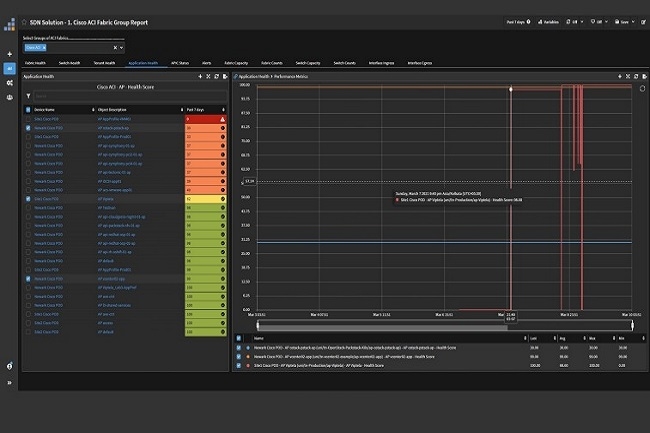Viewport: 650px width, 433px height.
Task: Uncheck the AP ostack-pstack-ap row checkbox
Action: click(28, 128)
